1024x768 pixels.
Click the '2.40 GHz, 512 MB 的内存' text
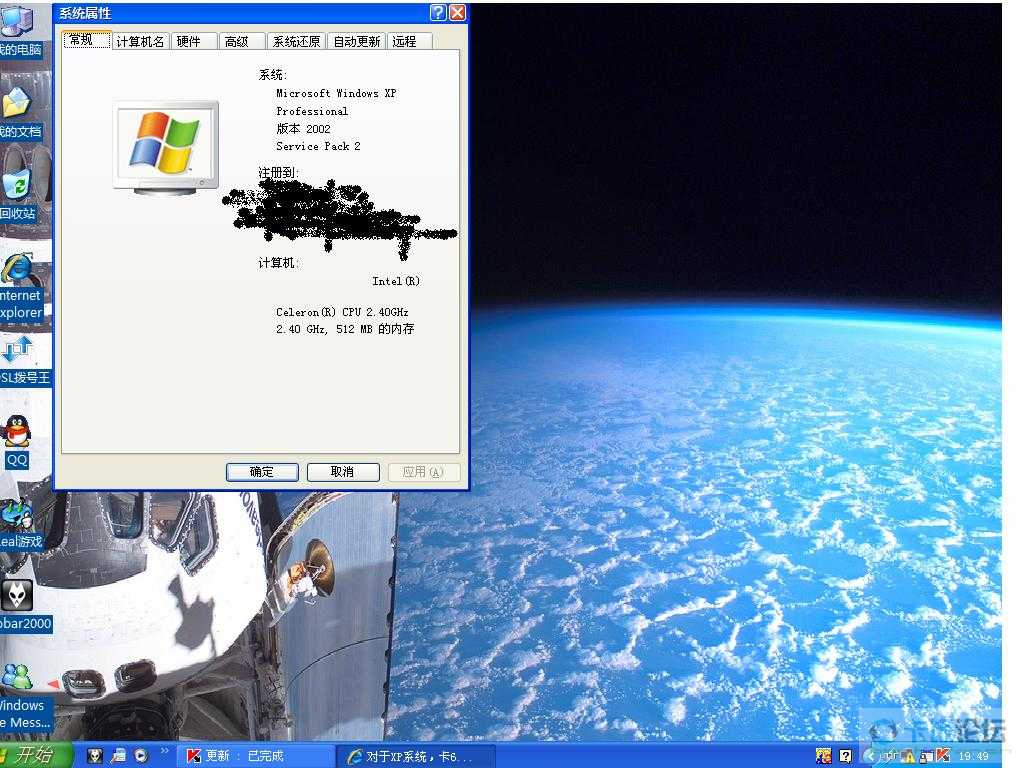click(345, 329)
